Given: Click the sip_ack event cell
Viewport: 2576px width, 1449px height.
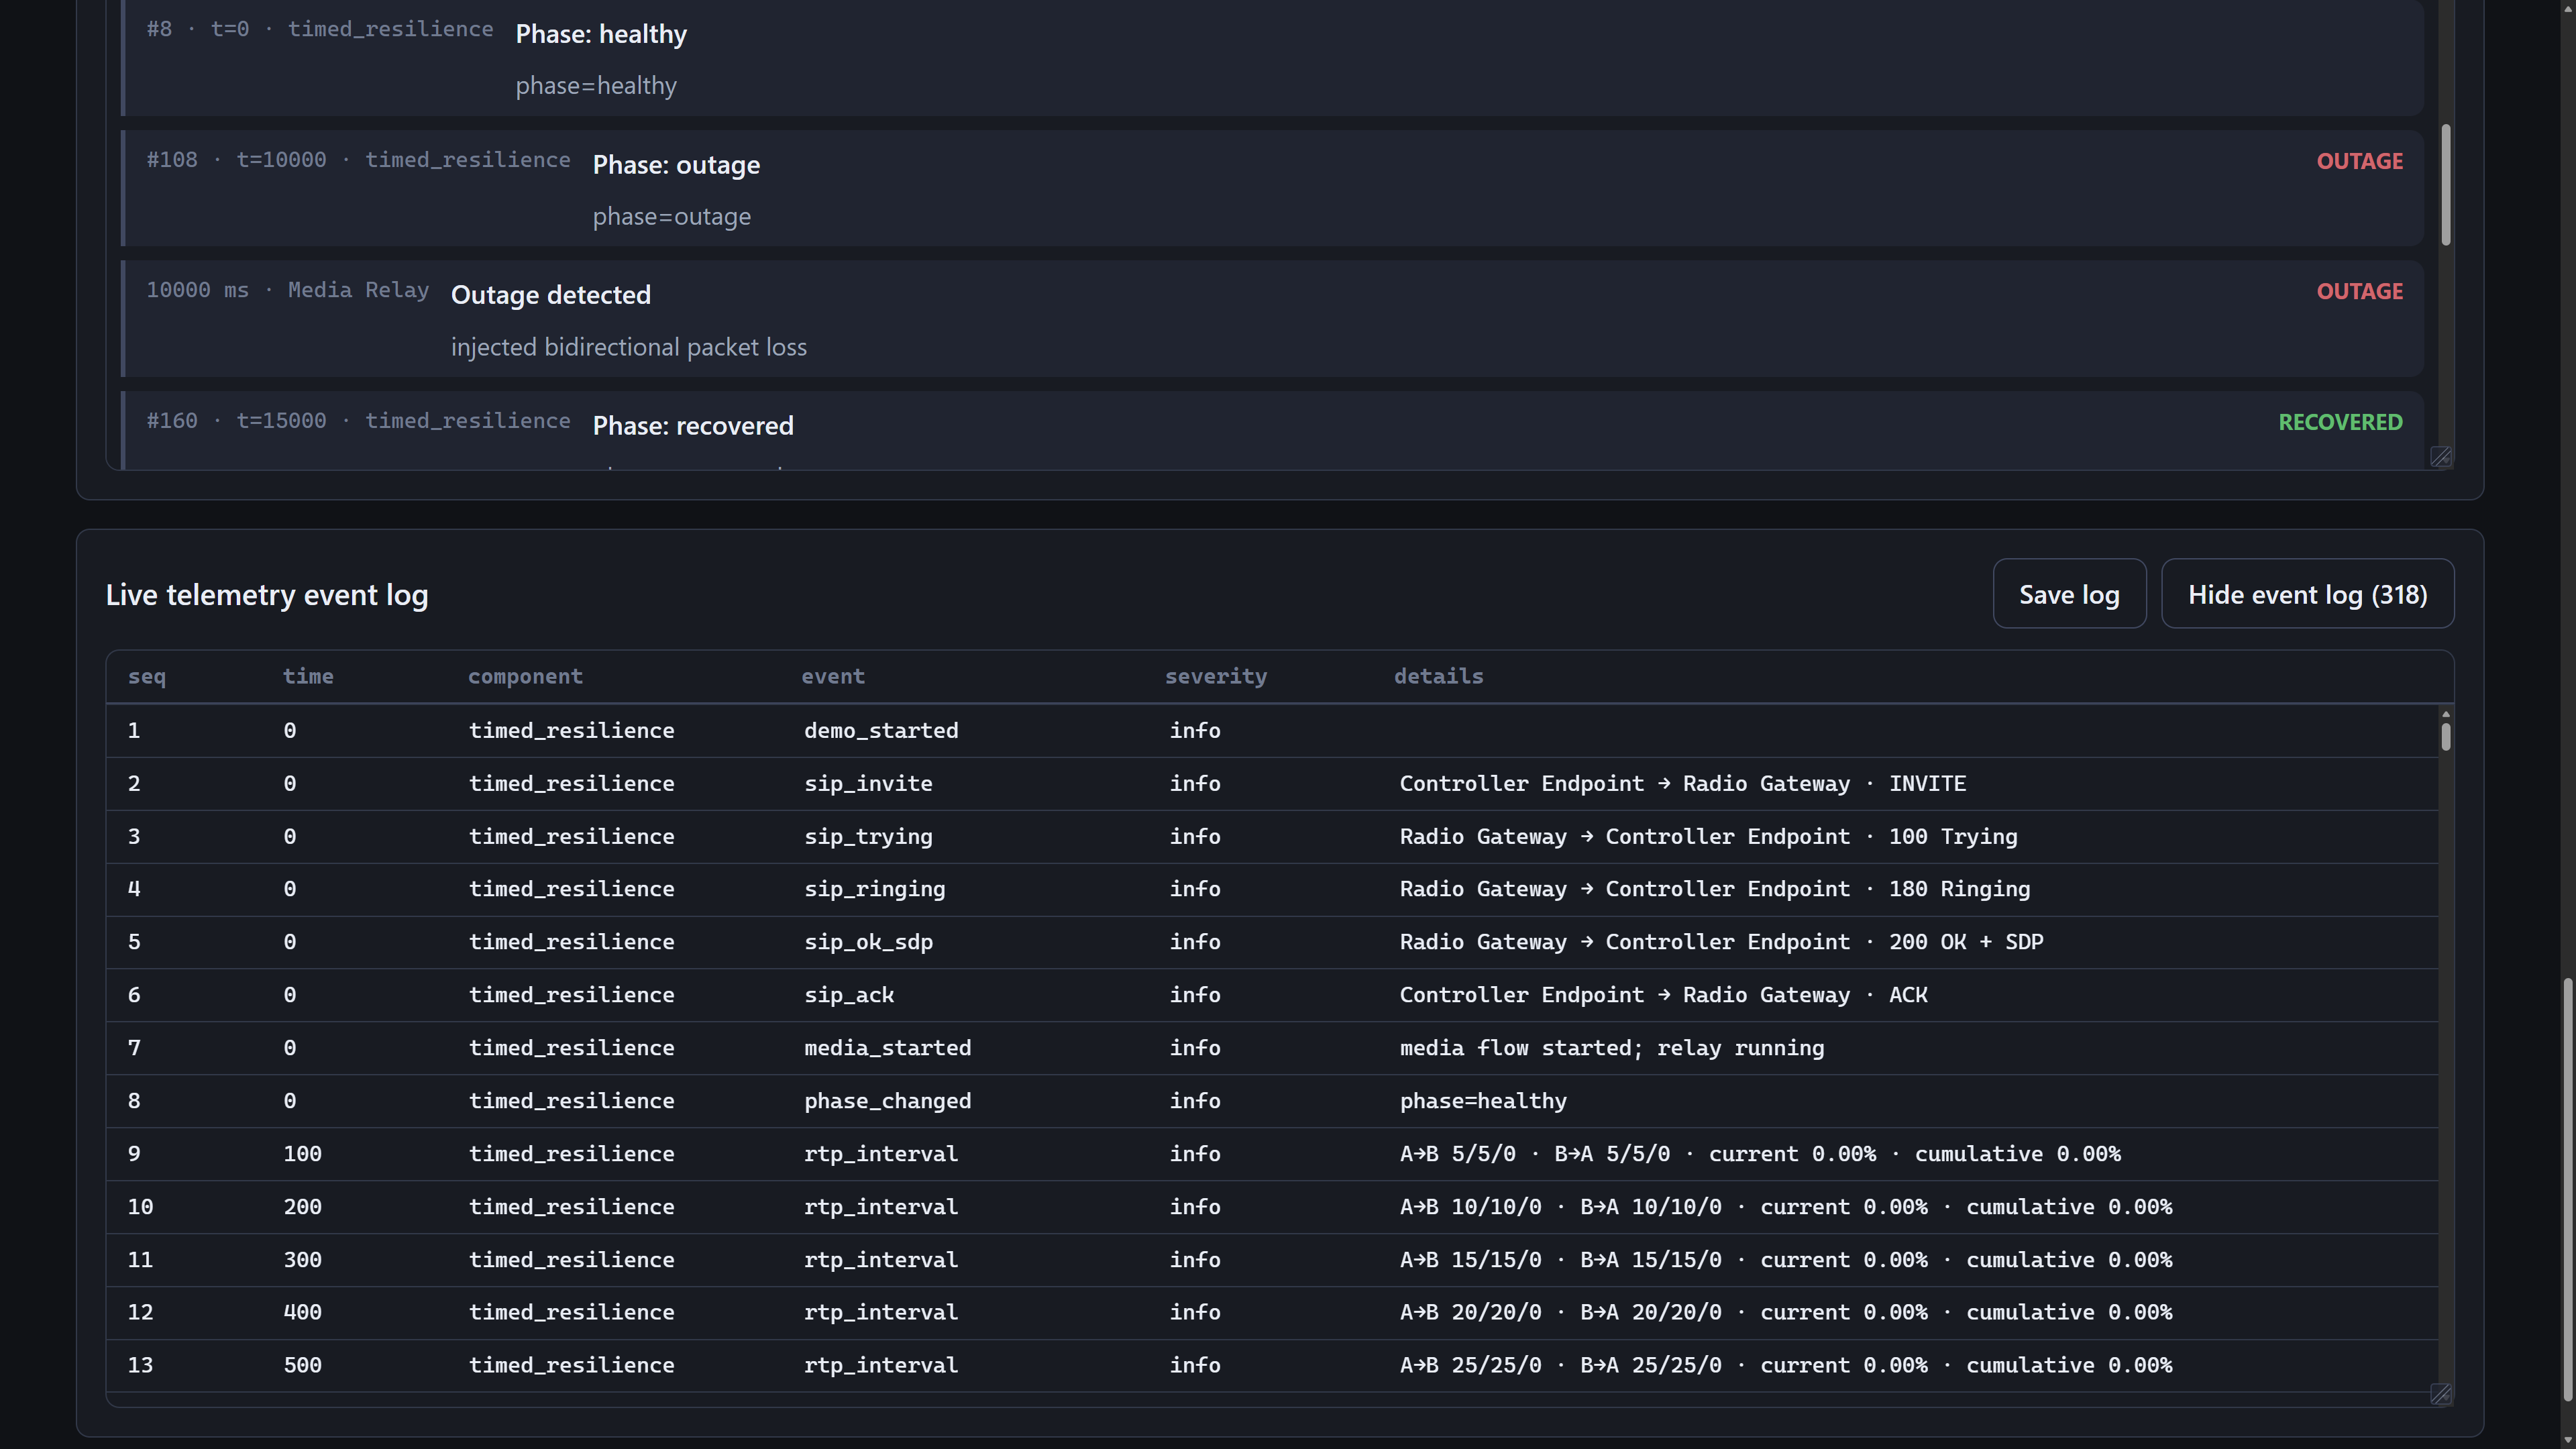Looking at the screenshot, I should [849, 995].
